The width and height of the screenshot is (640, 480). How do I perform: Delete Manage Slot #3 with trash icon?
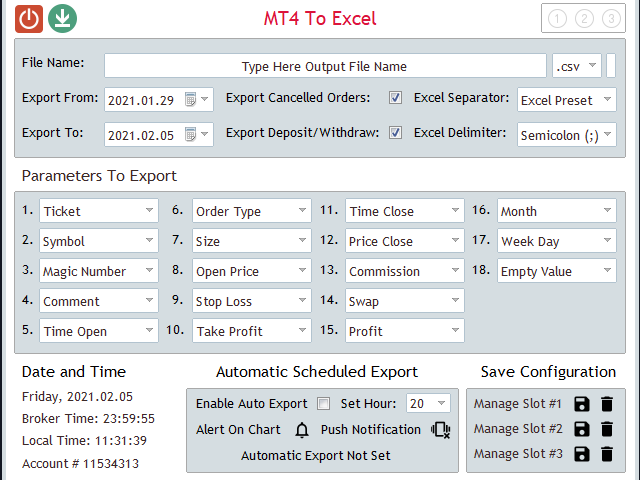coord(607,454)
